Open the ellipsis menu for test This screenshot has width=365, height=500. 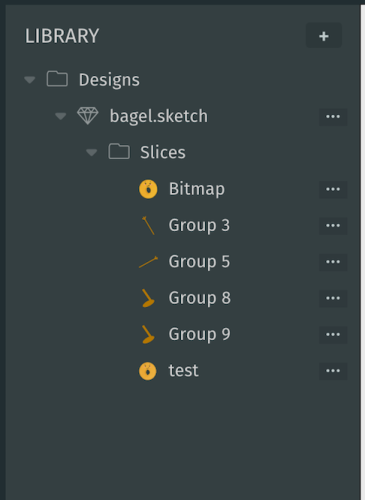point(333,371)
